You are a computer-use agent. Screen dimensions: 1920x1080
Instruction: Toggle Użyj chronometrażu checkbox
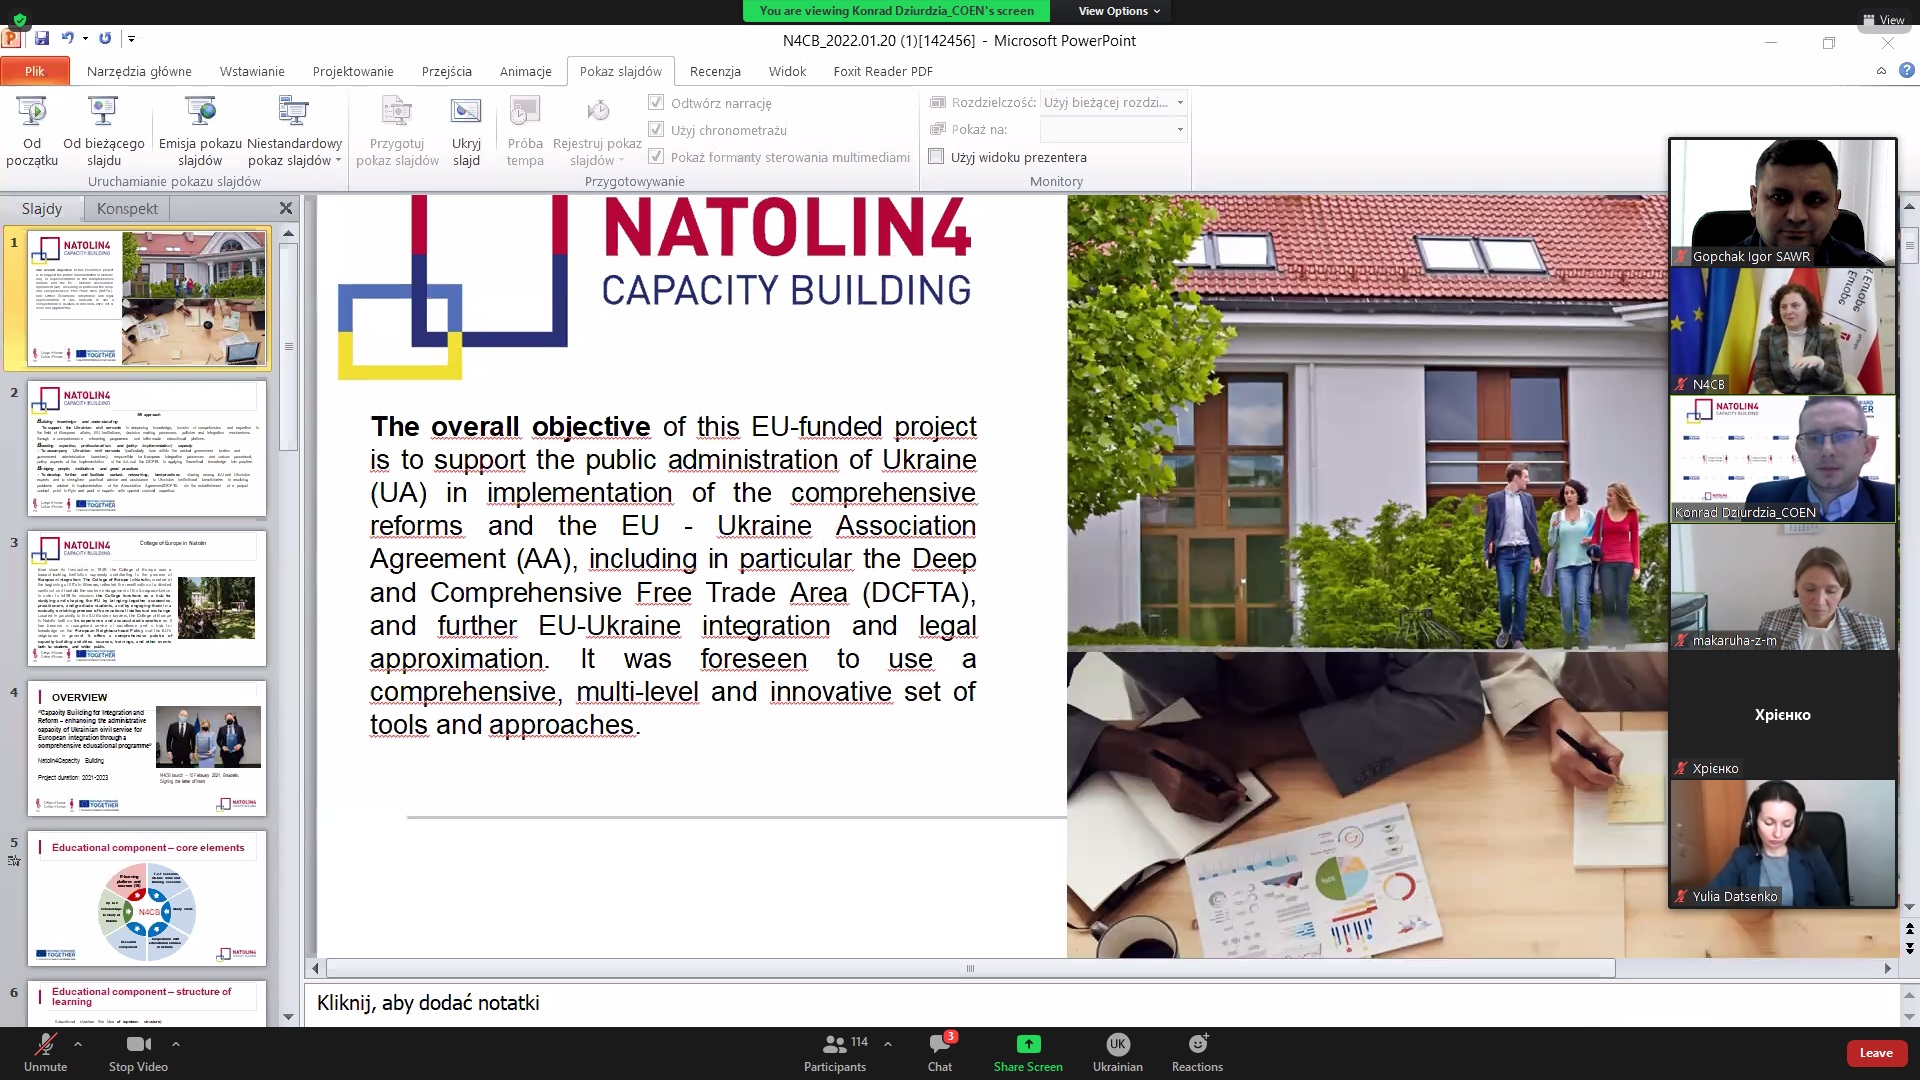point(656,129)
